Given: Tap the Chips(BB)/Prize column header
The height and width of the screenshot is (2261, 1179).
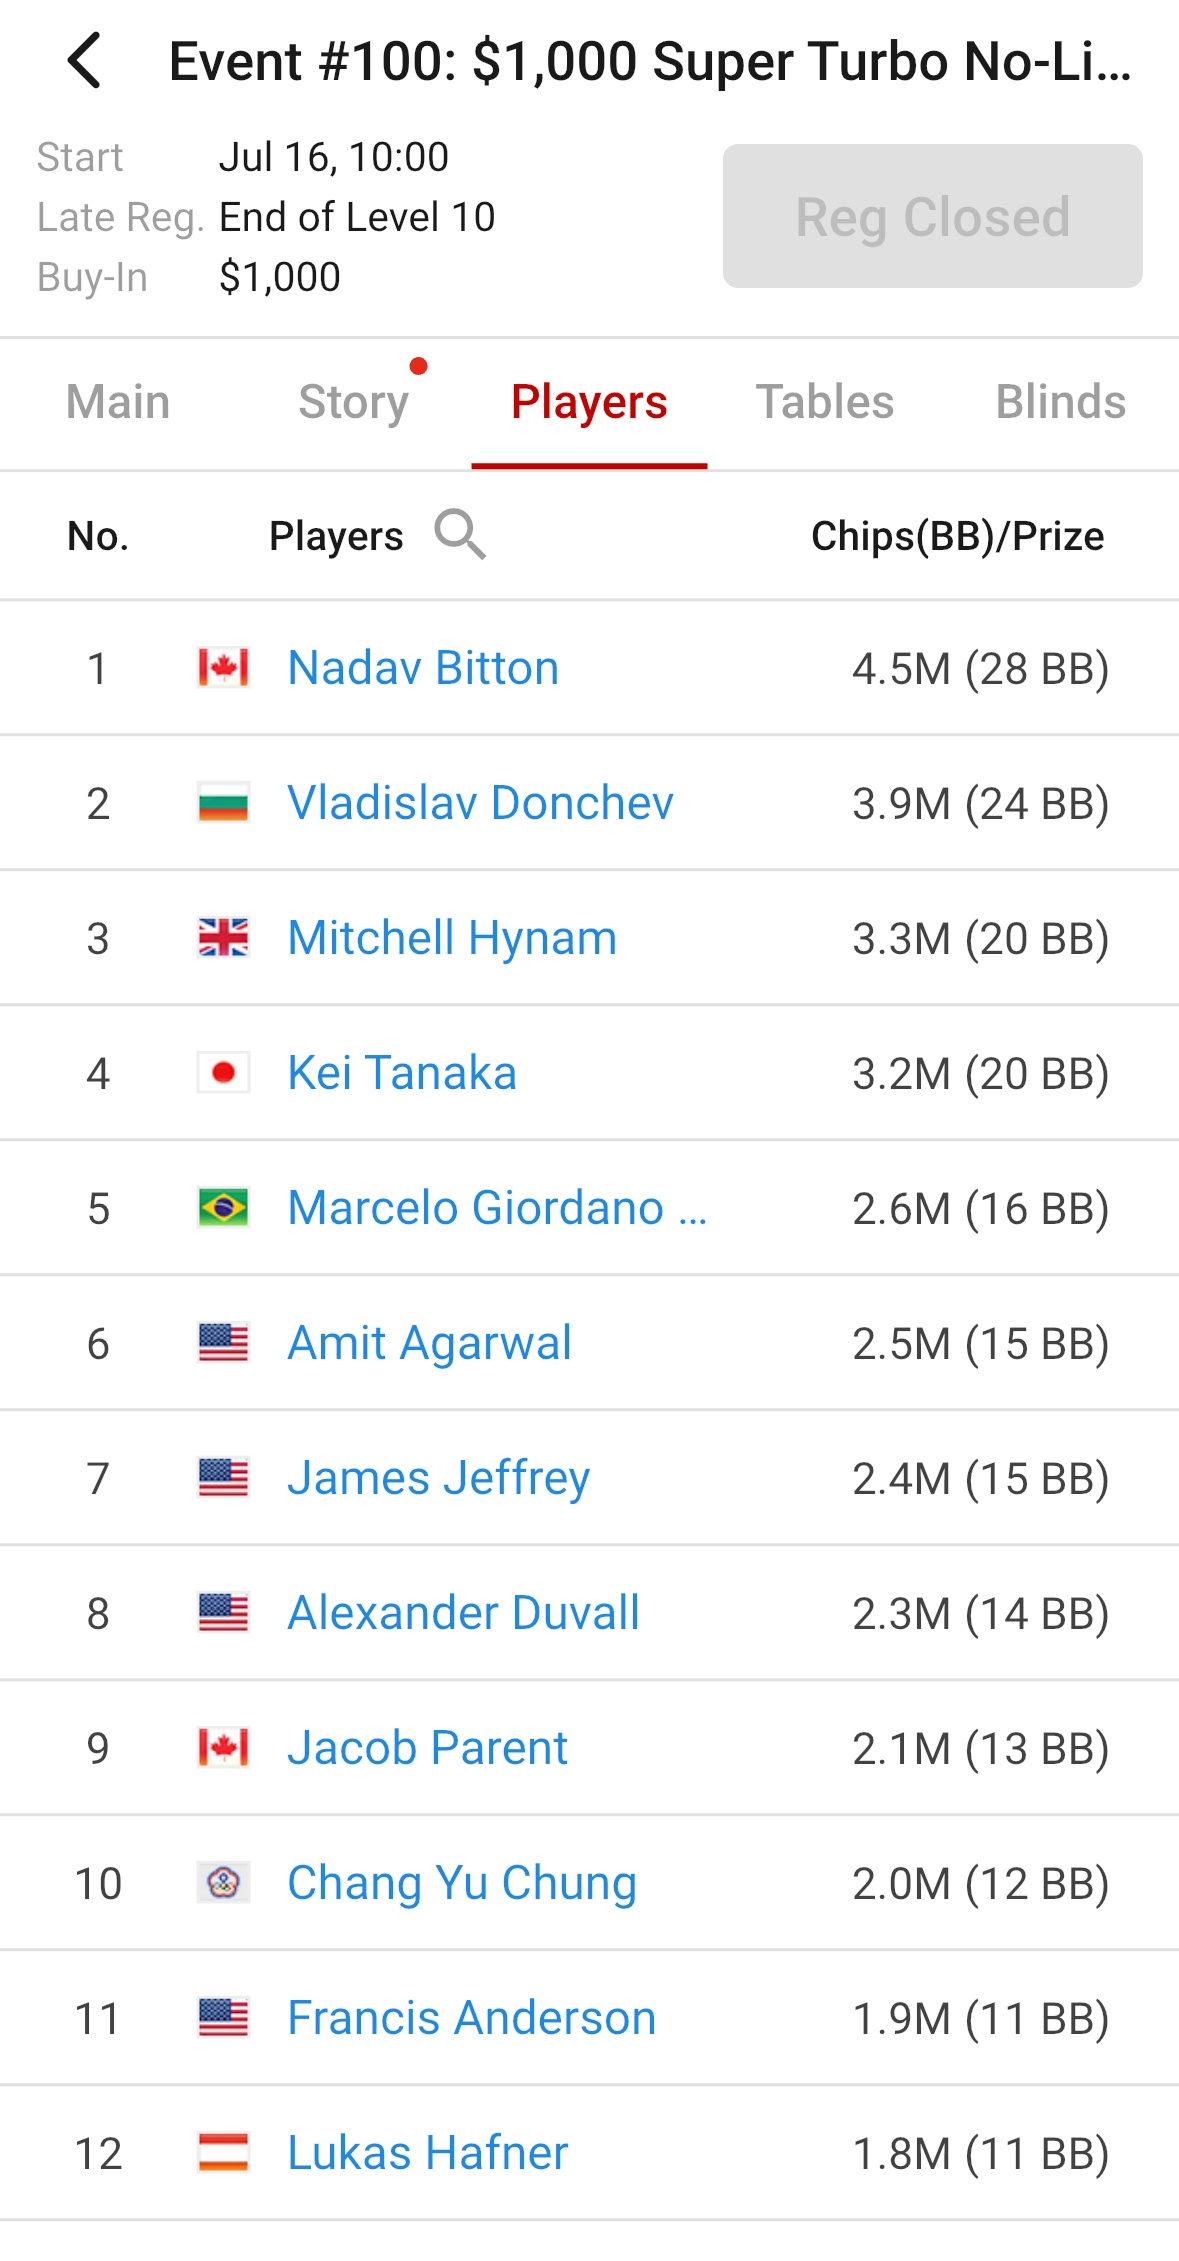Looking at the screenshot, I should click(x=957, y=536).
